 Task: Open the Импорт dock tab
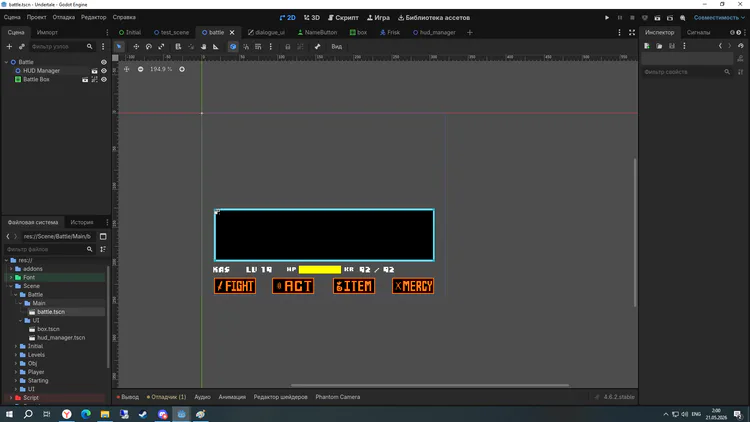(x=47, y=33)
